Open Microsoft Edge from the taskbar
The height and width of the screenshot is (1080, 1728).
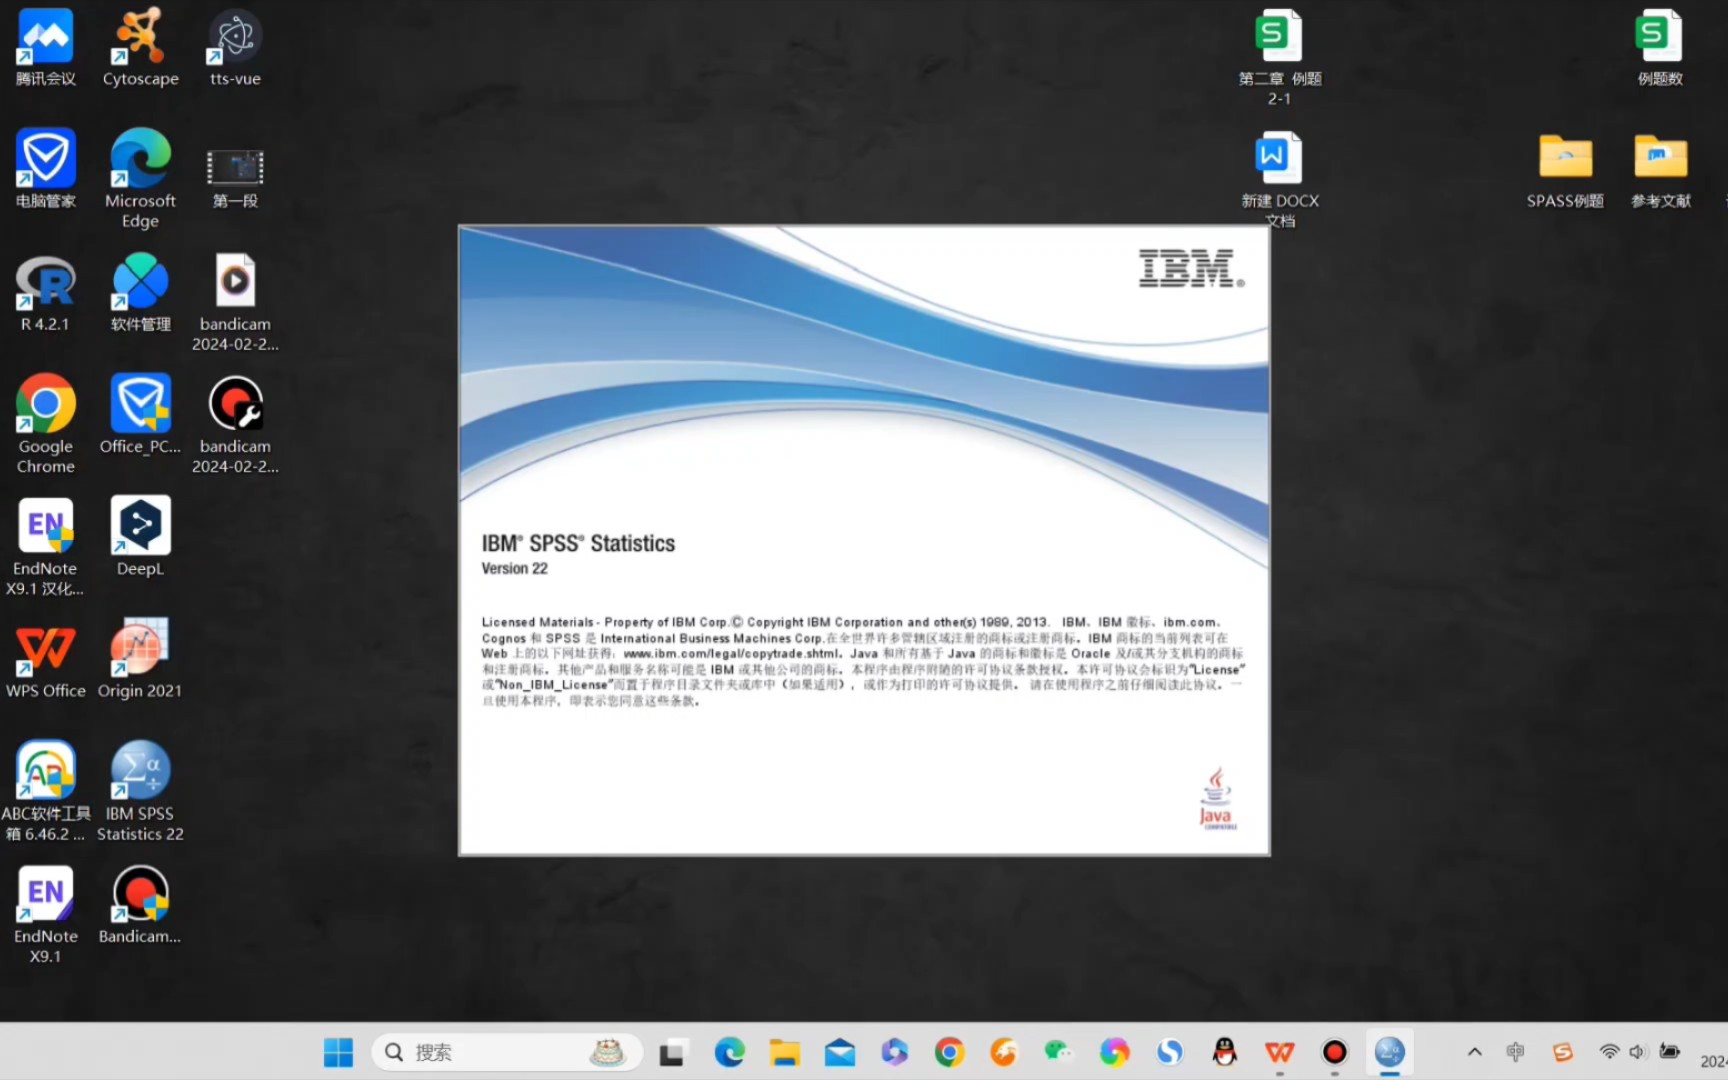click(729, 1052)
